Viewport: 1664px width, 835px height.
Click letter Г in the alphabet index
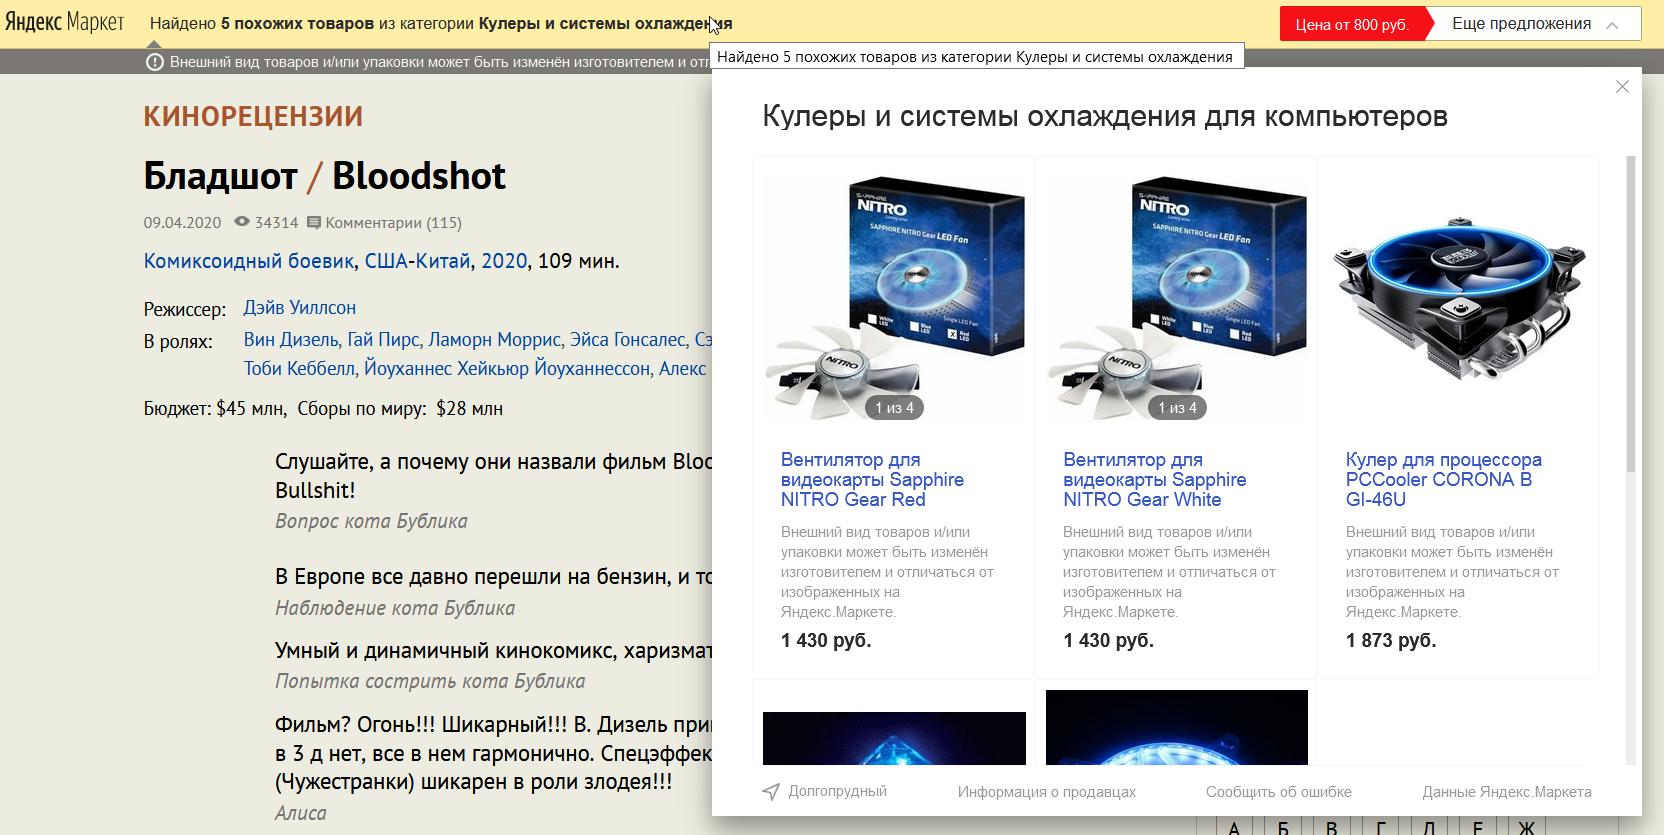pos(1380,827)
